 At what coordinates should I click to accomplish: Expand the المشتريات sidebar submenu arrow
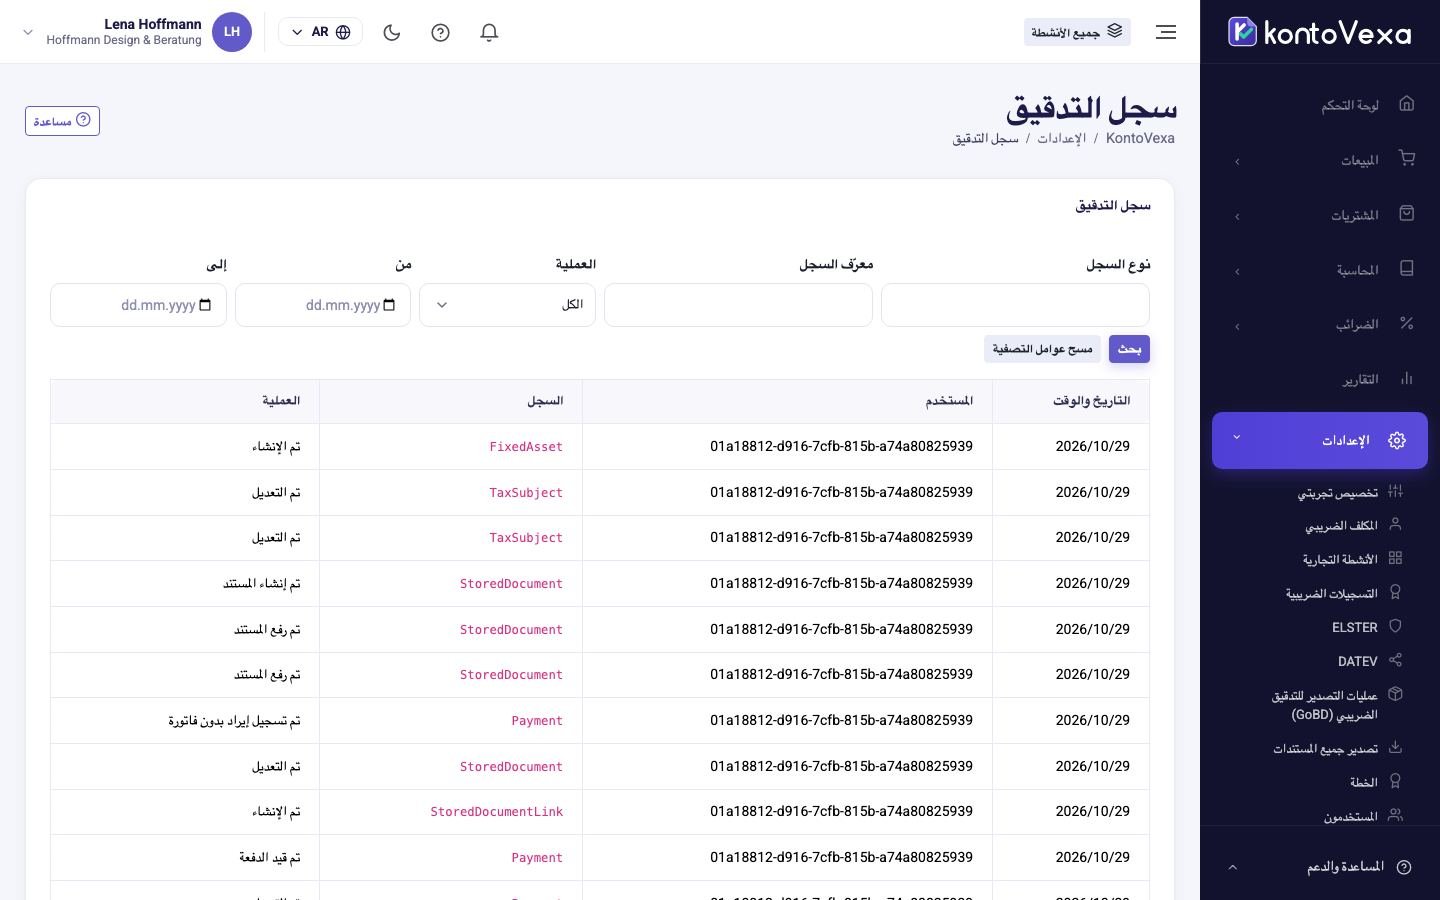[x=1237, y=216]
